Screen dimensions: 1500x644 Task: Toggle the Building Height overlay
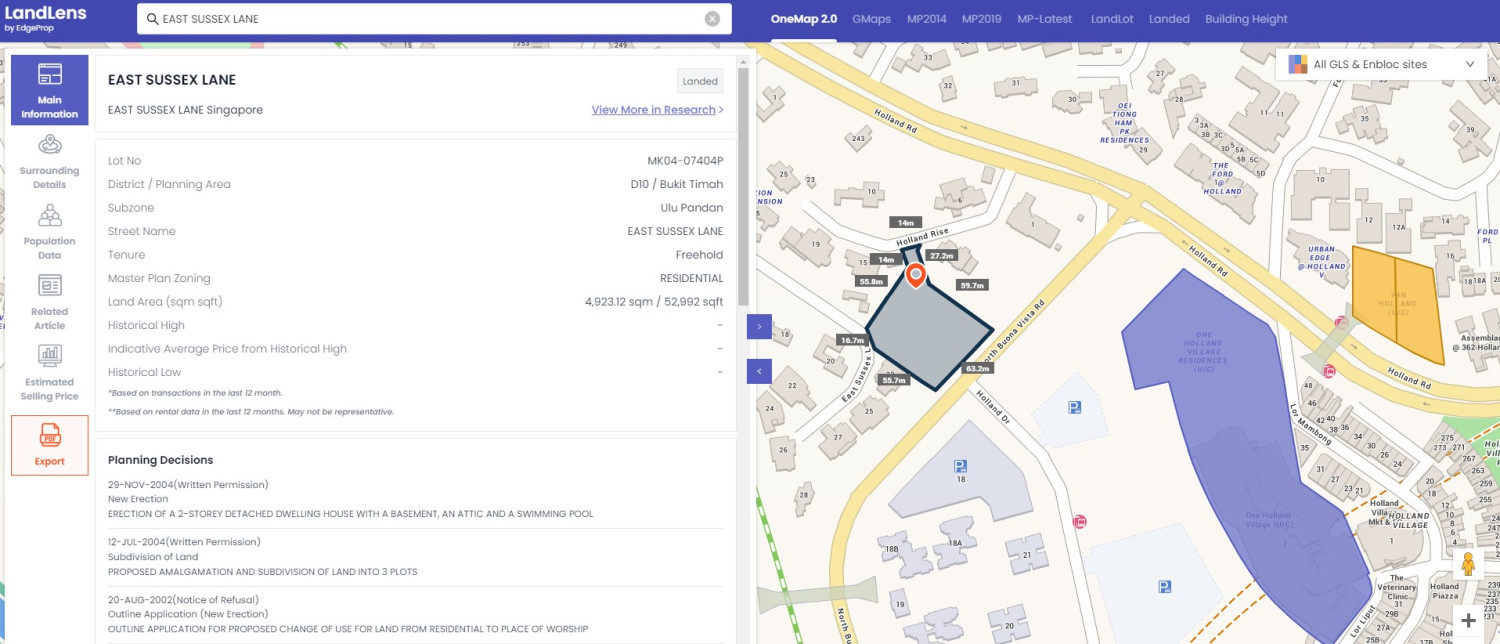coord(1245,18)
